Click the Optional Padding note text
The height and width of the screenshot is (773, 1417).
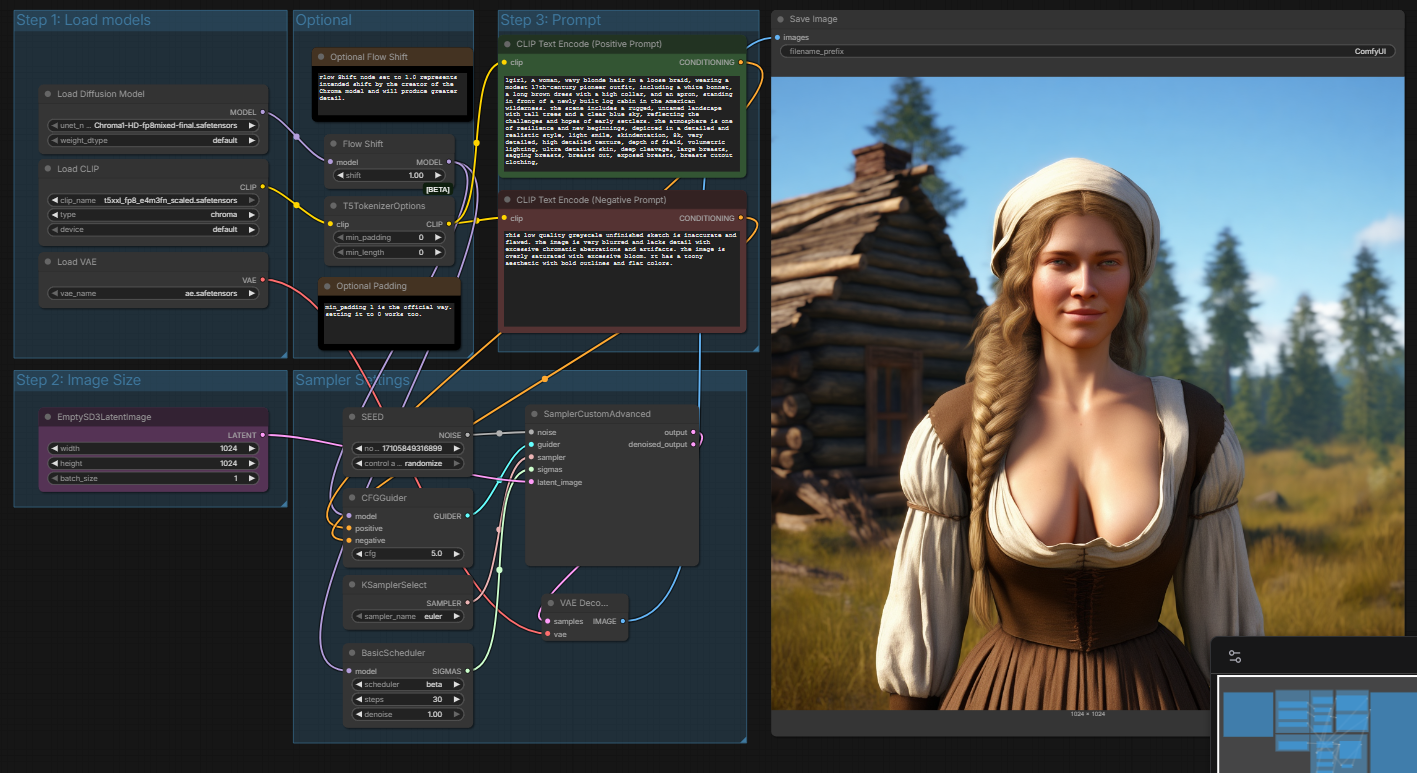[x=388, y=322]
